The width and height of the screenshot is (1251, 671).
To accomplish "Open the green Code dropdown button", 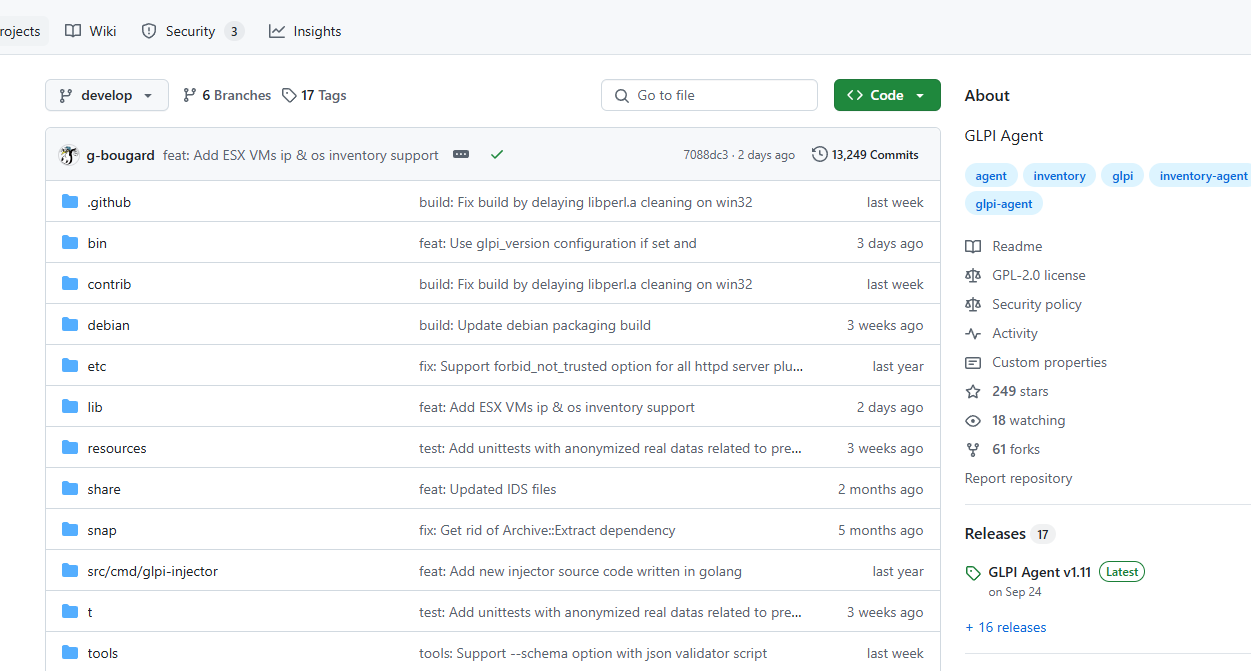I will click(x=887, y=95).
